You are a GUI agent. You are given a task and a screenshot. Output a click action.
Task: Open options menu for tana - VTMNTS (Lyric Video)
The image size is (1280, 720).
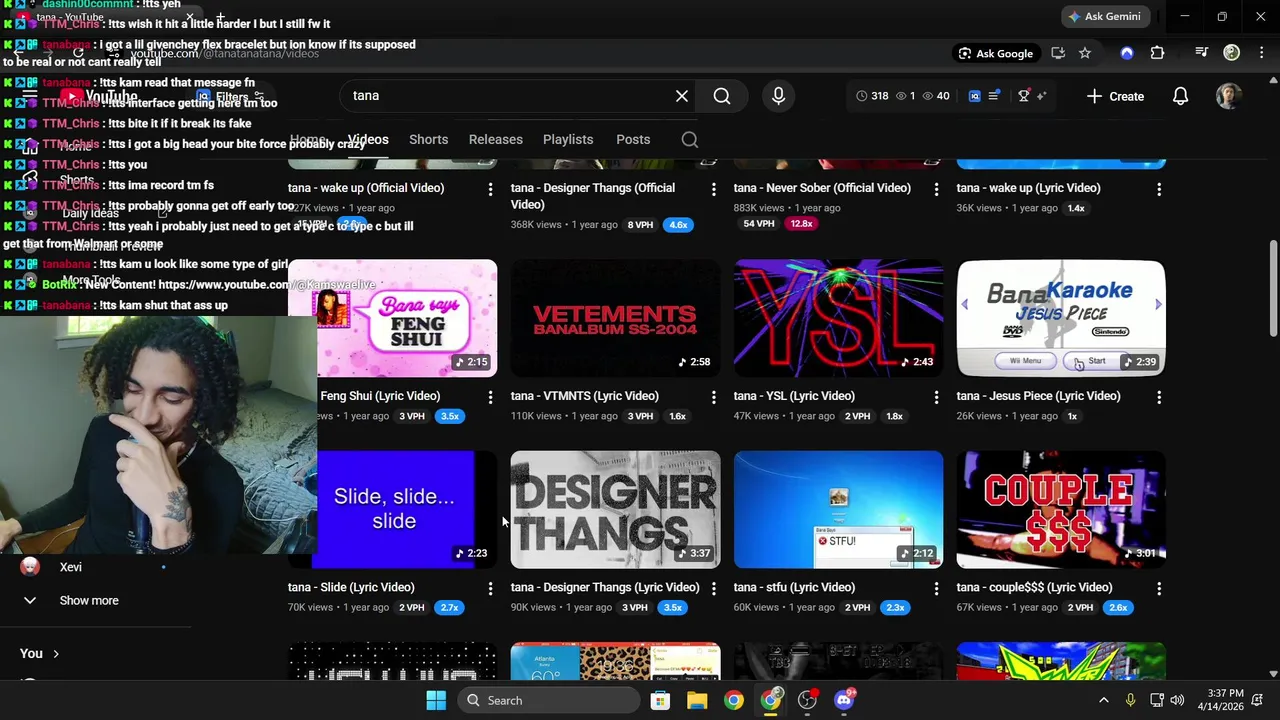coord(713,397)
